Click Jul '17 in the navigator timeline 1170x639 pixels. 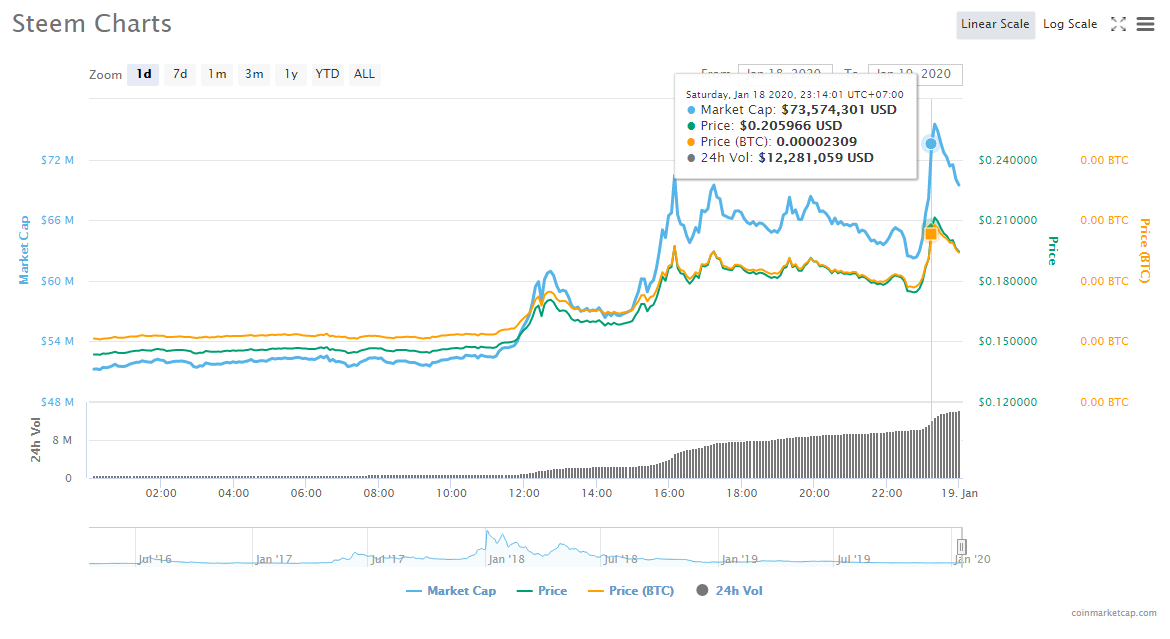click(387, 559)
